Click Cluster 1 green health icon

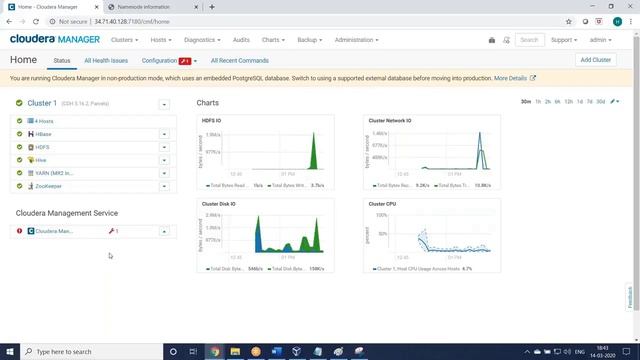[19, 103]
